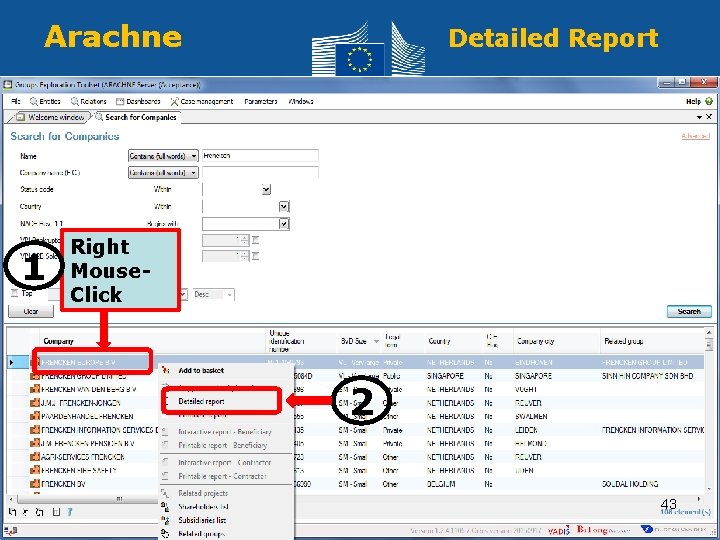Open the Name match-type dropdown
Image resolution: width=720 pixels, height=540 pixels.
click(x=163, y=156)
